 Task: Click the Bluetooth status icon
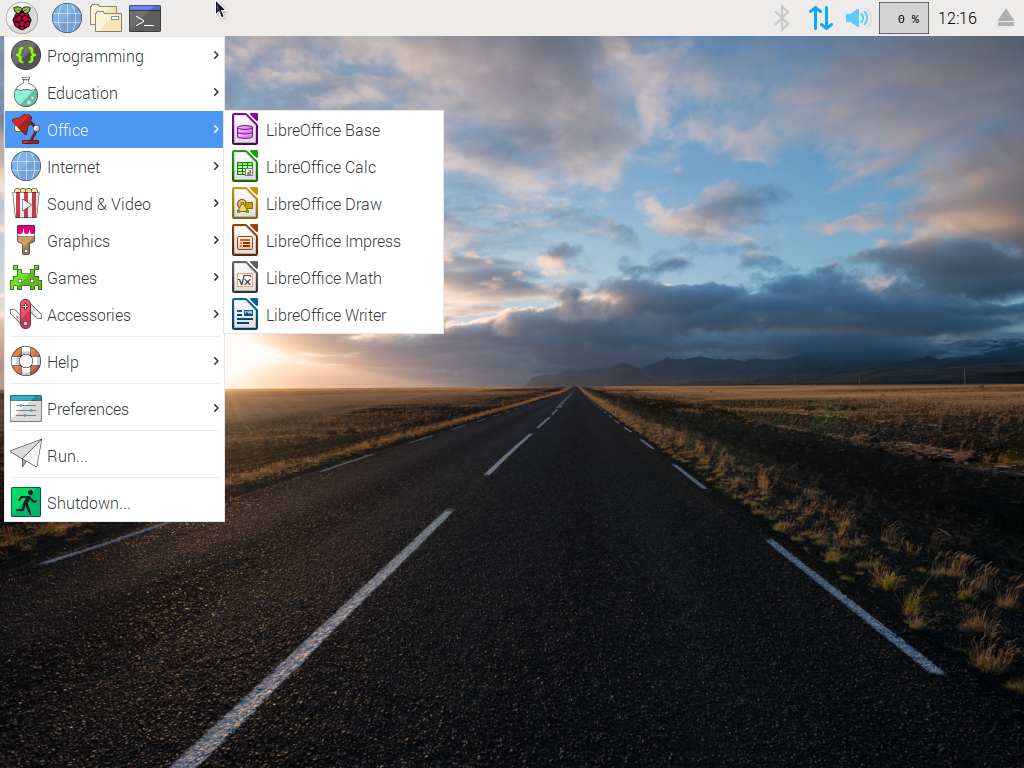pyautogui.click(x=781, y=18)
